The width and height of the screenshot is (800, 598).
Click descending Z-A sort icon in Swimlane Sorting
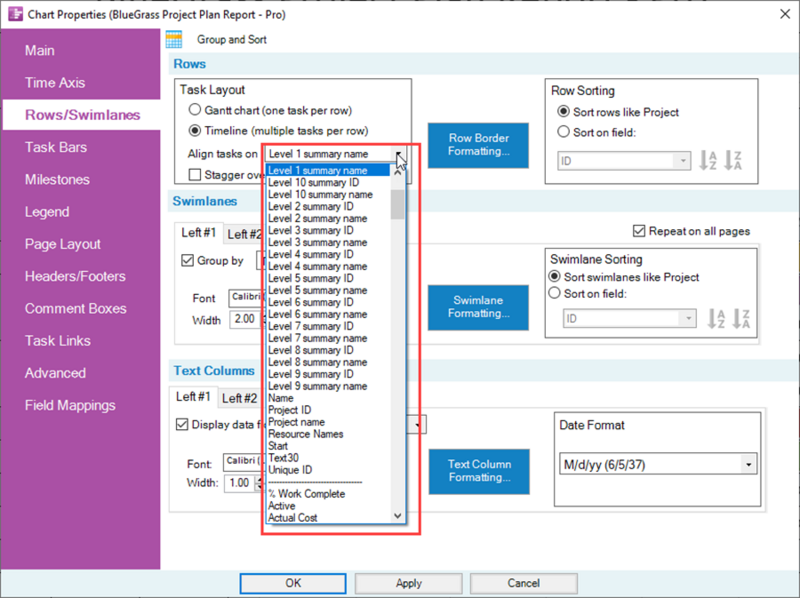pyautogui.click(x=741, y=319)
